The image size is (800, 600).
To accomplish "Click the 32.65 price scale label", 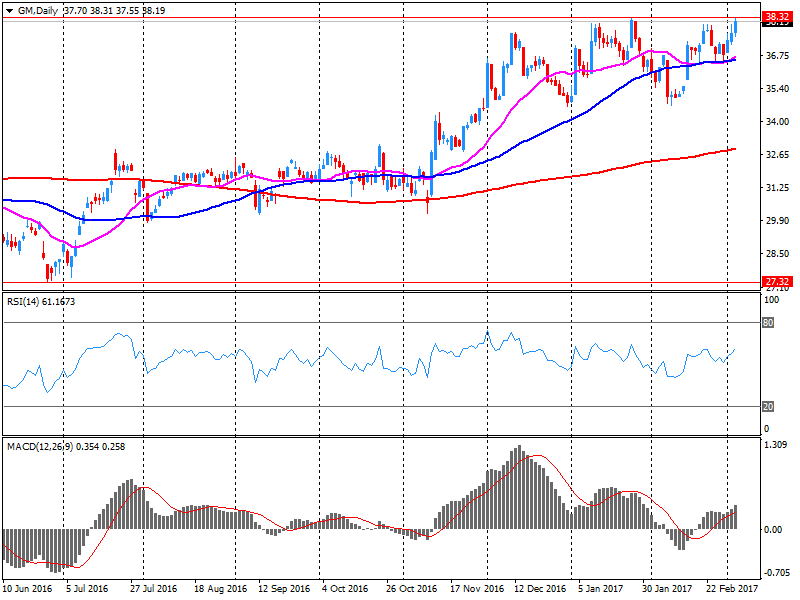I will coord(776,155).
